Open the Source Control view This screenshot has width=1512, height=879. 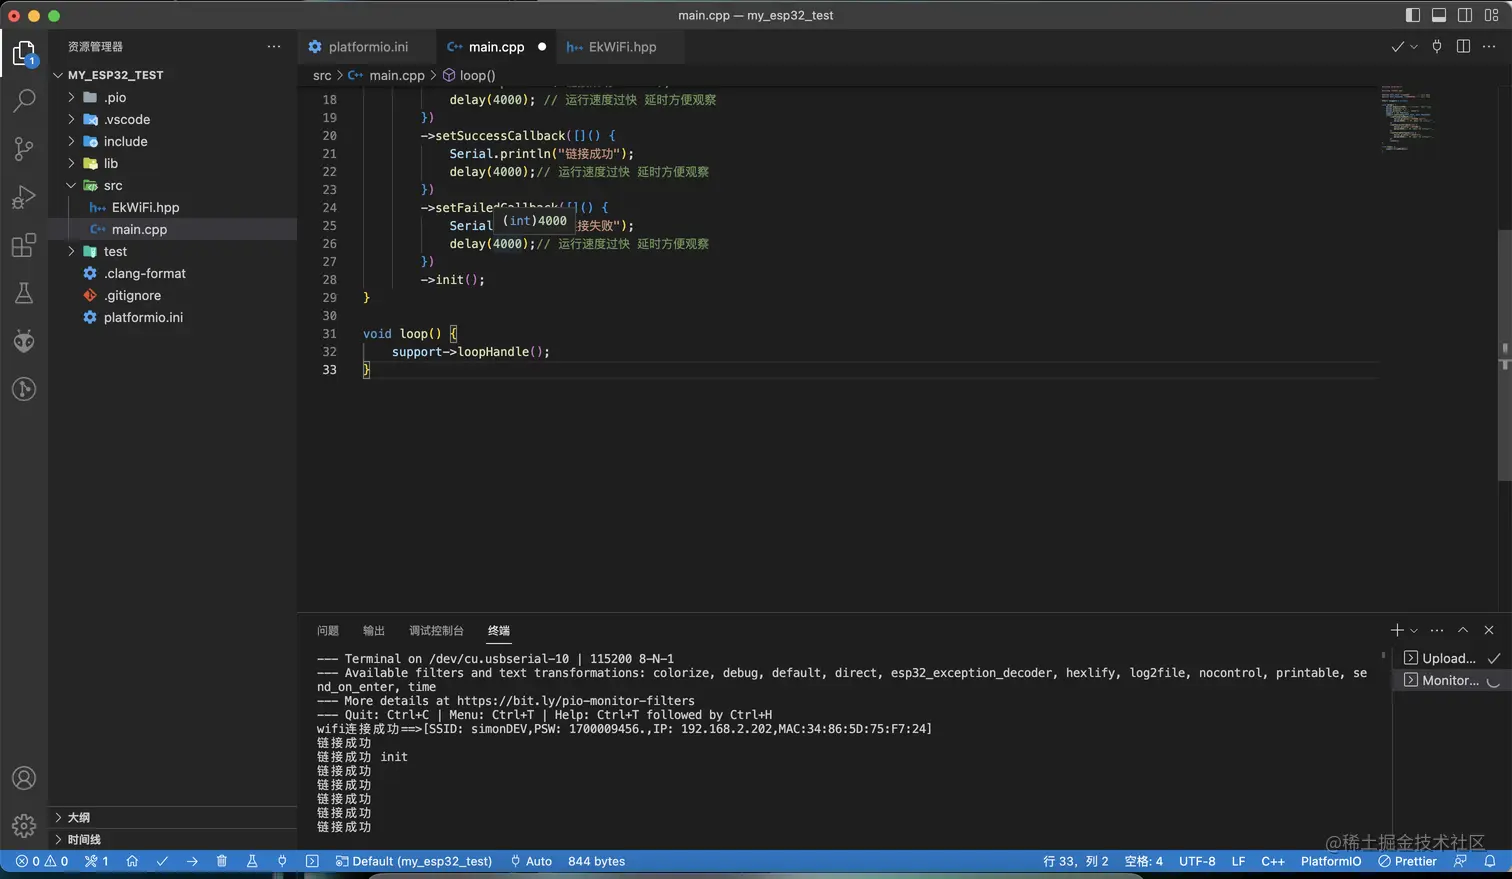(24, 149)
